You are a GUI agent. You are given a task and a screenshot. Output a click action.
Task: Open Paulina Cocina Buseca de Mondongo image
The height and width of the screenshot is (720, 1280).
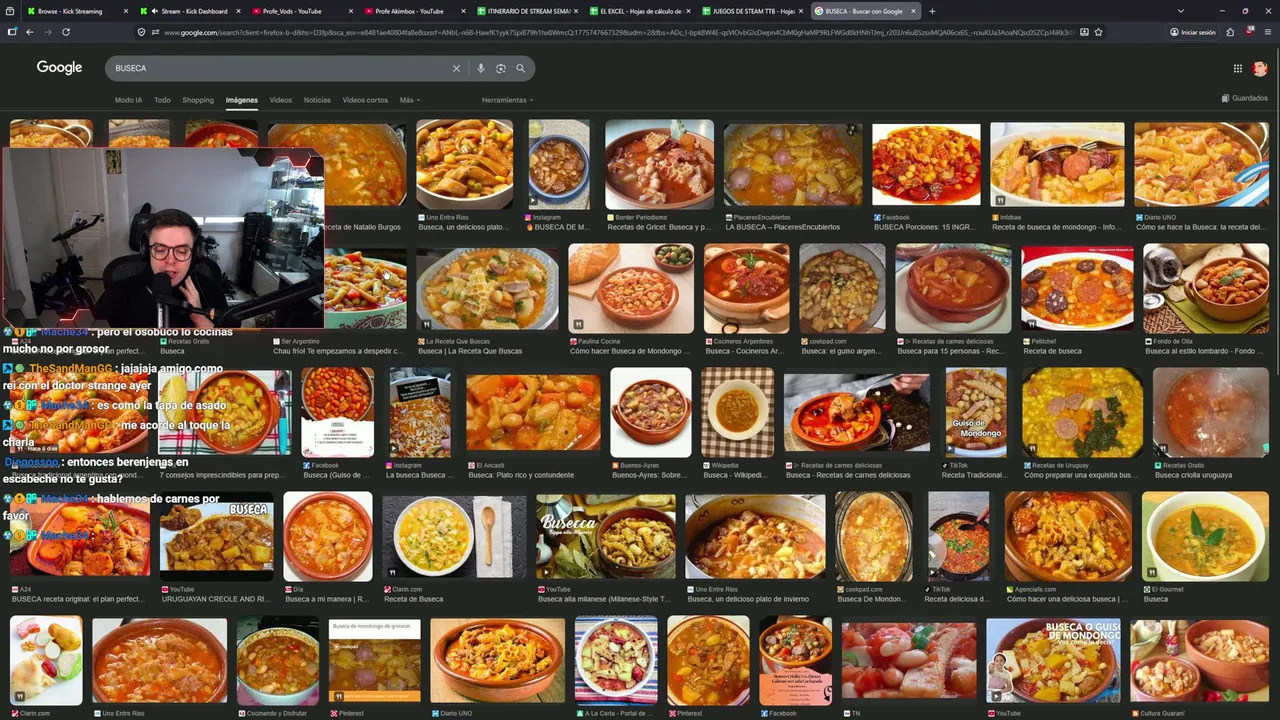coord(631,288)
